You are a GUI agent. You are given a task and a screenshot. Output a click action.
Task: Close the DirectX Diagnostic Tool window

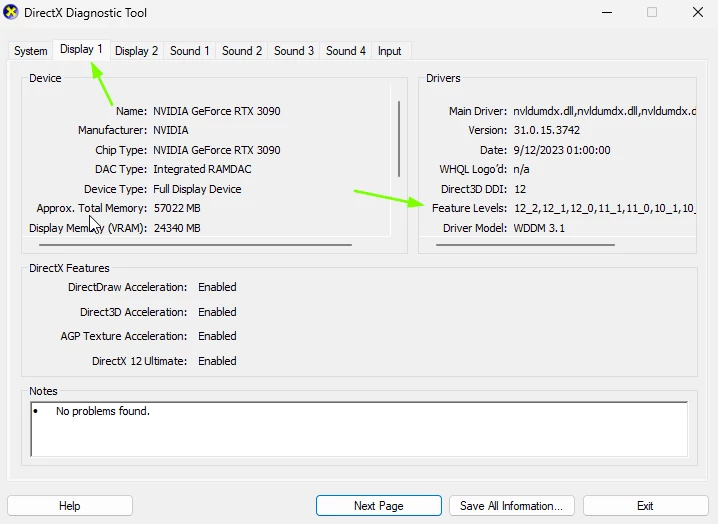point(698,12)
